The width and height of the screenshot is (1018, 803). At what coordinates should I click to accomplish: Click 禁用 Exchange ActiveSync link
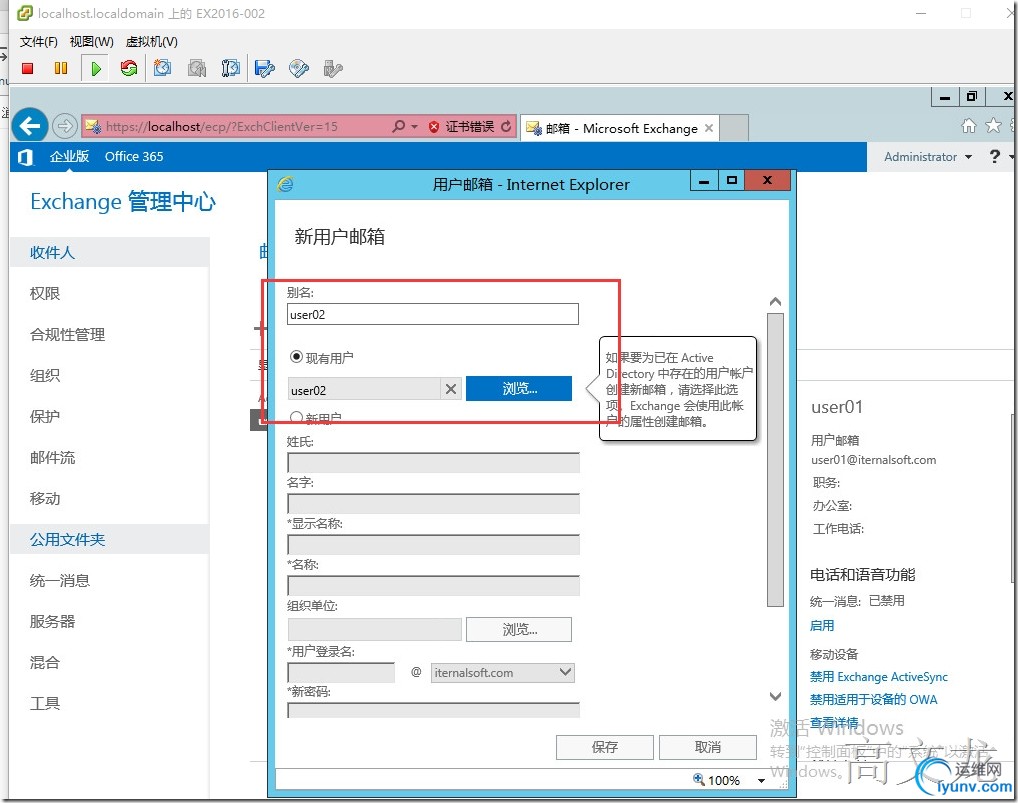(878, 677)
